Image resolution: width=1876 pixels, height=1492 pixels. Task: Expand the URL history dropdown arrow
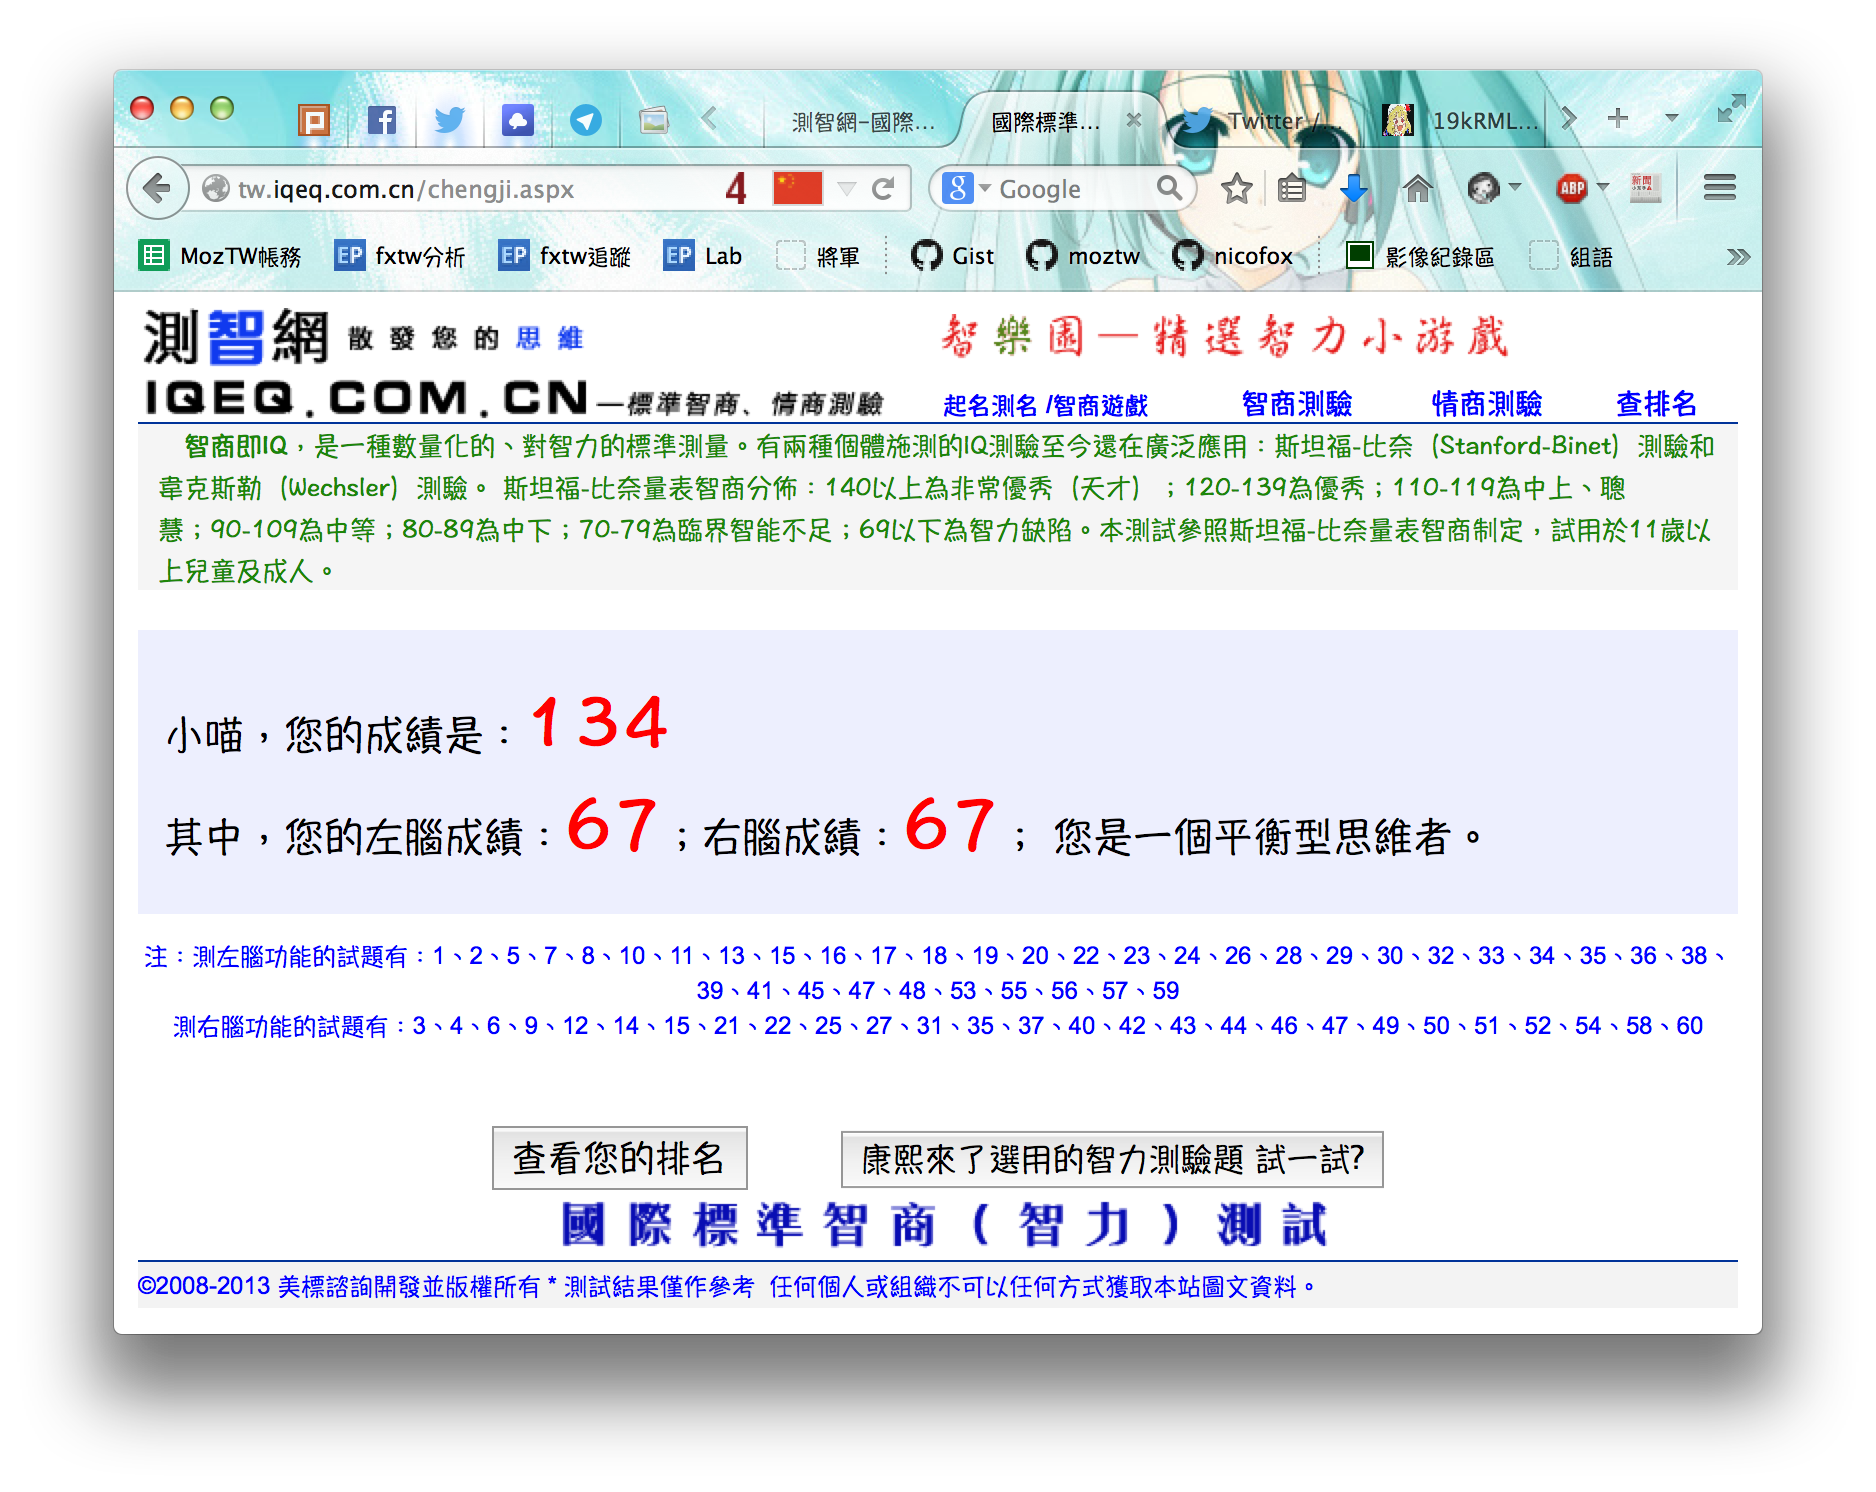point(846,188)
